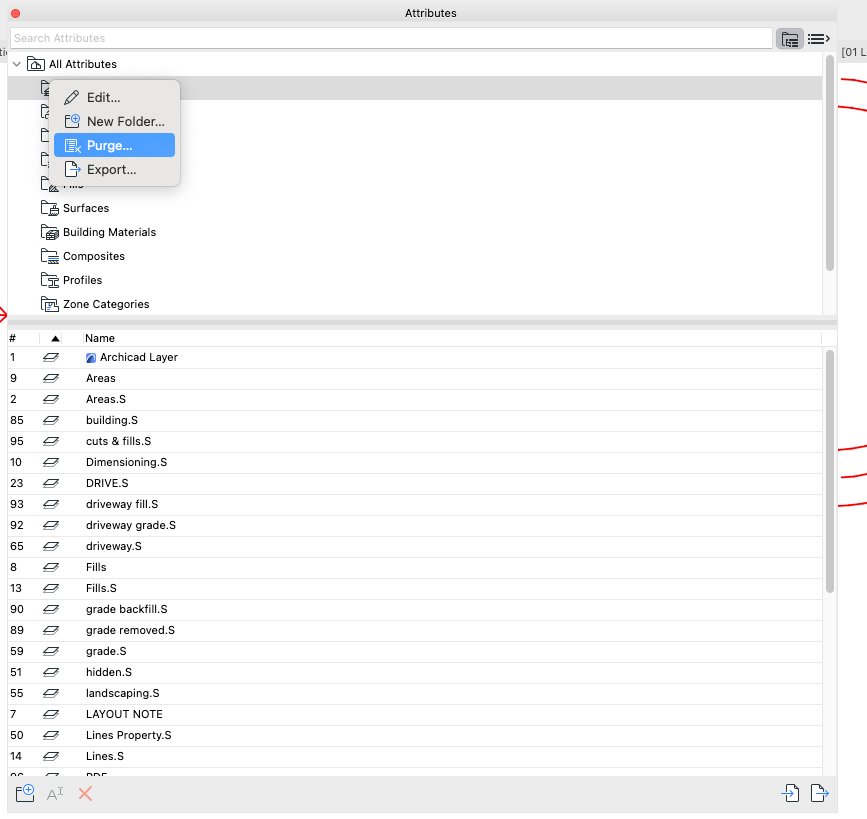This screenshot has height=819, width=867.
Task: Click the Building Materials folder icon
Action: pos(48,231)
